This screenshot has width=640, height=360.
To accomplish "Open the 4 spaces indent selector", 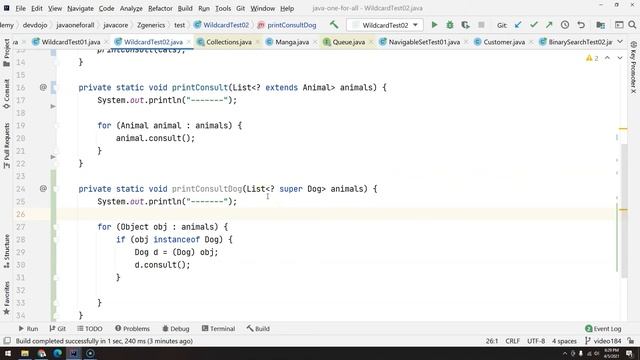I will click(x=564, y=341).
